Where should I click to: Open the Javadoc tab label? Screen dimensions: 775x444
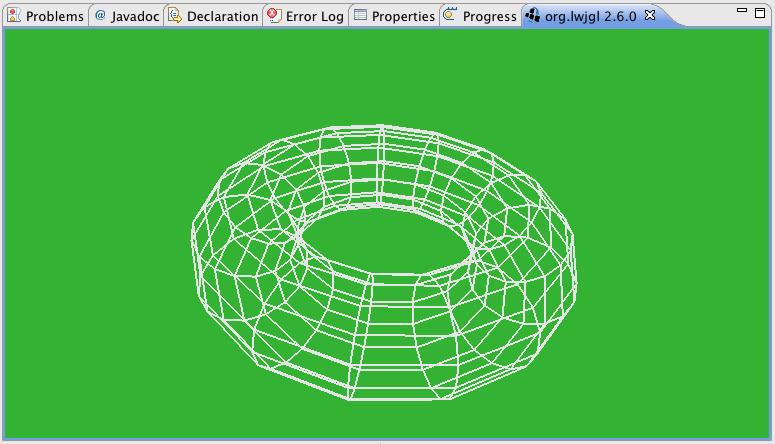pyautogui.click(x=135, y=16)
